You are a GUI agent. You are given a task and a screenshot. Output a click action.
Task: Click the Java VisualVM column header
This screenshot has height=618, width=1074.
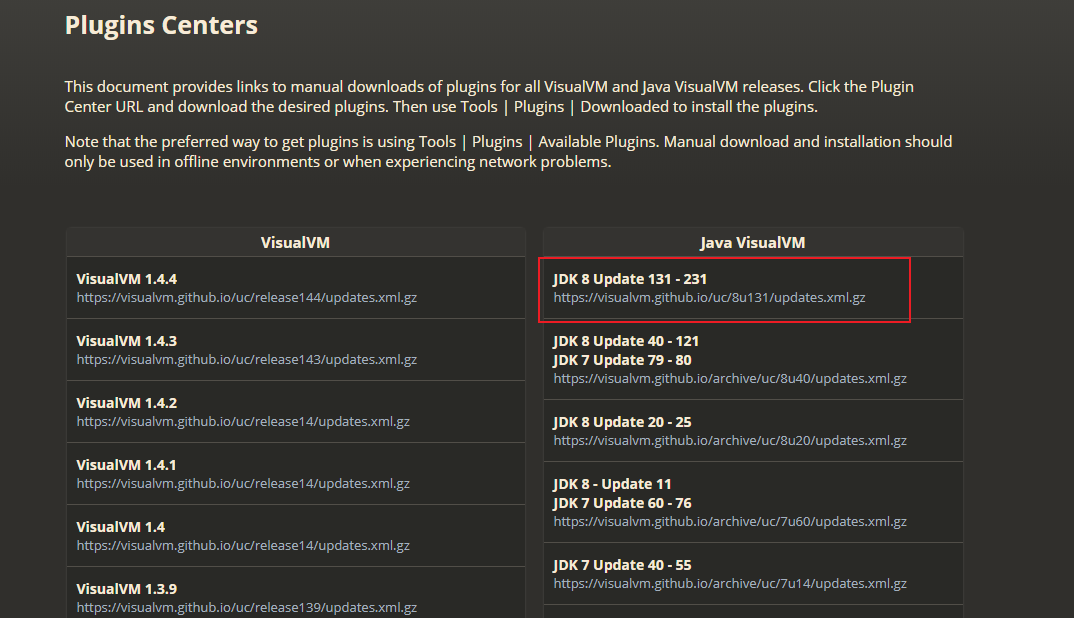tap(753, 243)
